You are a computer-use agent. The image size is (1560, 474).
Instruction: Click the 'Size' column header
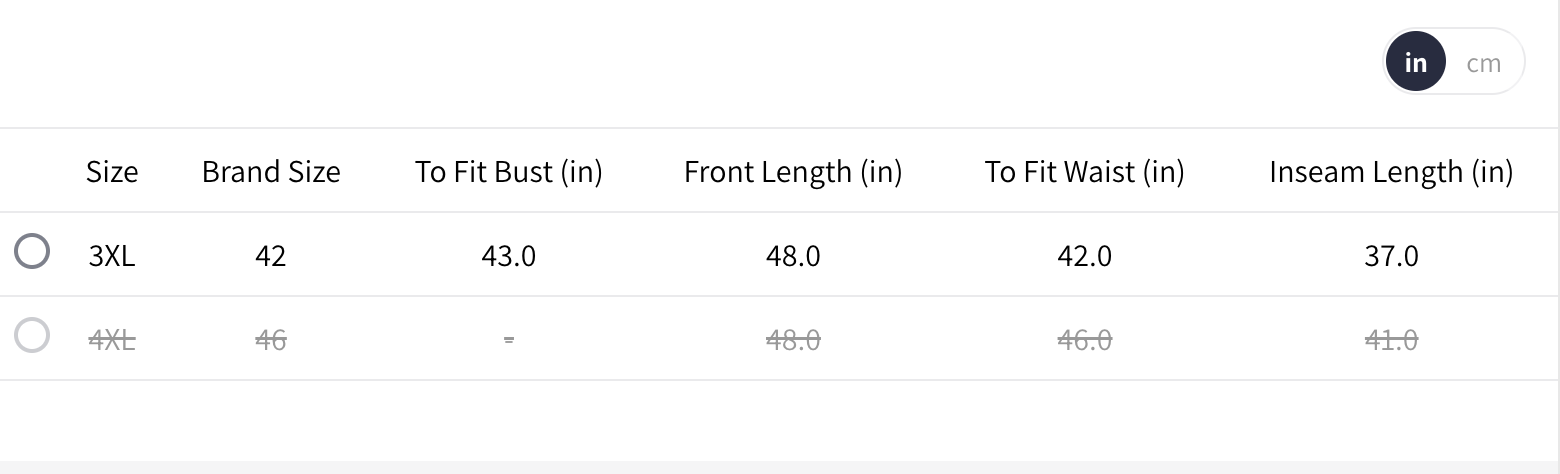[112, 172]
